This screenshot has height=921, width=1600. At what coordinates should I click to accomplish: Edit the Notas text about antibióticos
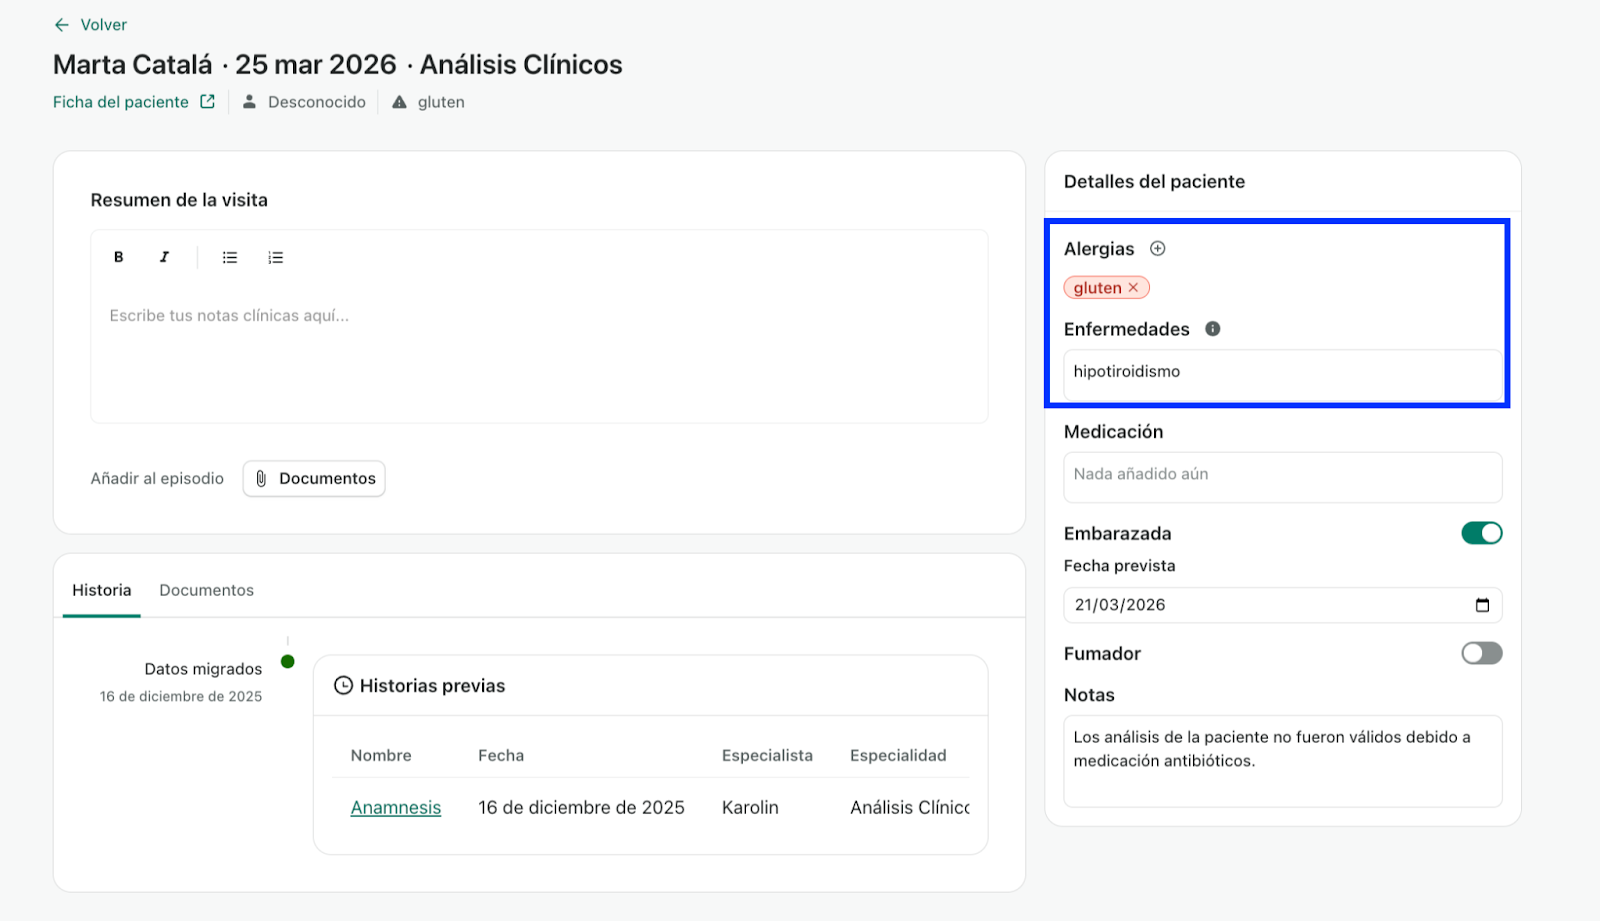pos(1282,760)
